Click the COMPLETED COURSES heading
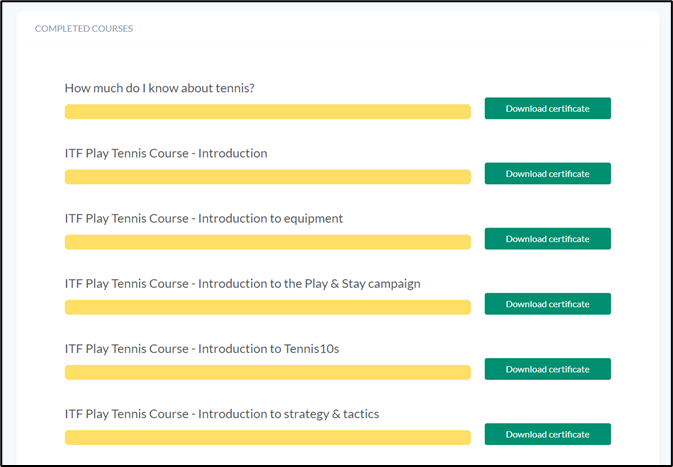The width and height of the screenshot is (673, 467). pos(84,29)
